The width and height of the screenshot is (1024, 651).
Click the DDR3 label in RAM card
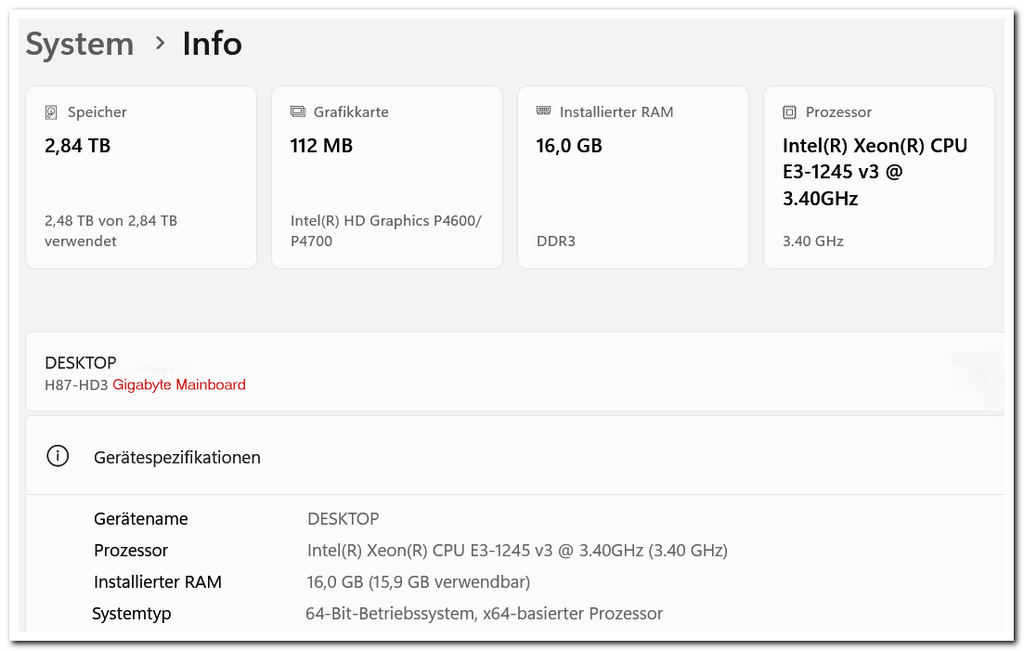coord(556,241)
